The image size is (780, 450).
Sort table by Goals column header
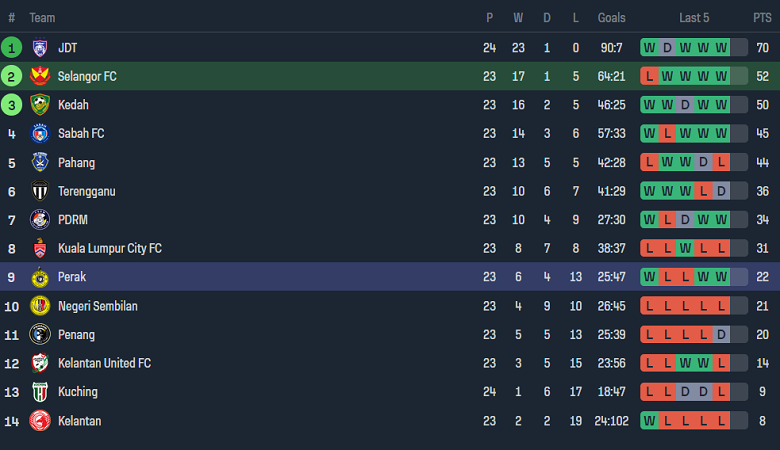[611, 18]
